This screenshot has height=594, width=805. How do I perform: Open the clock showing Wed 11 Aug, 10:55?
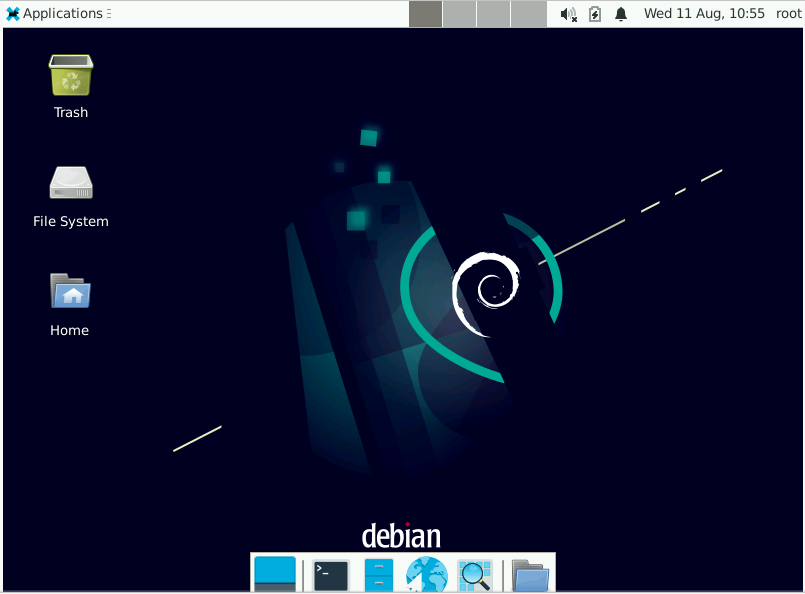(x=704, y=13)
